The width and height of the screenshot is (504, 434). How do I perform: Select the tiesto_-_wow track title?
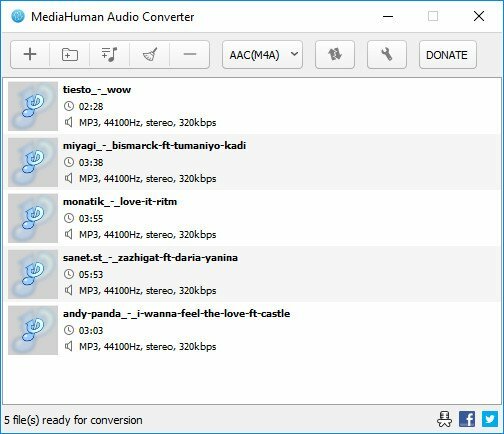point(97,90)
